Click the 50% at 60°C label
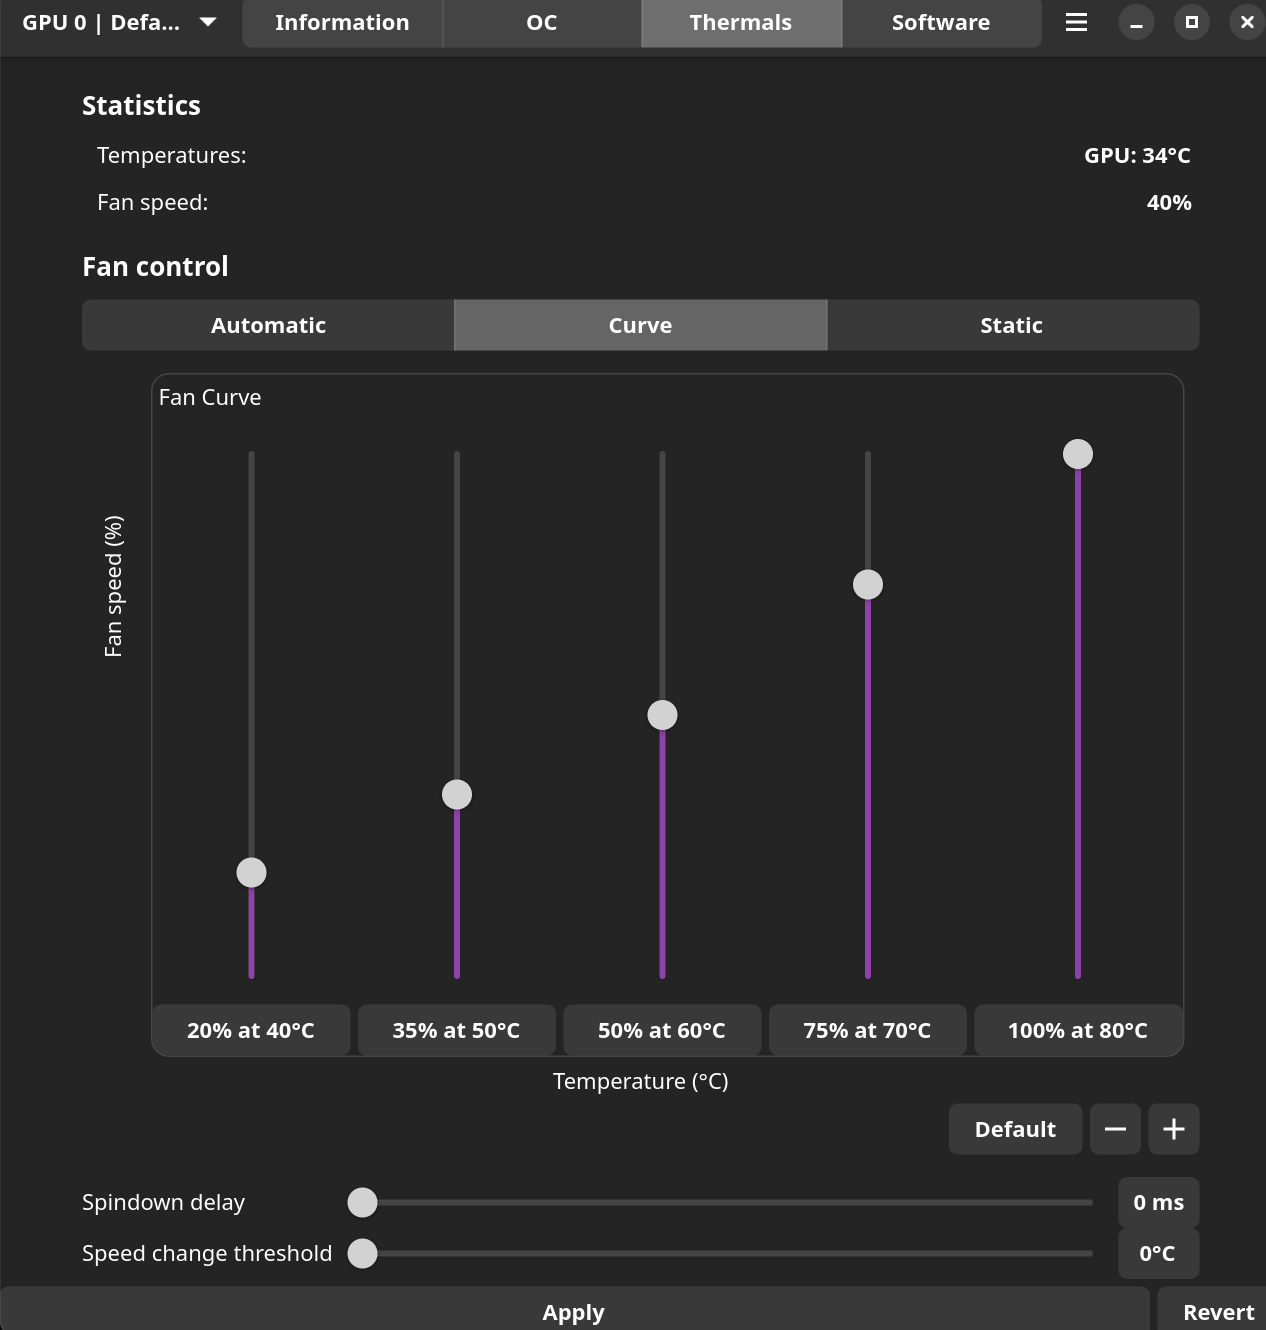Image resolution: width=1266 pixels, height=1330 pixels. (662, 1030)
